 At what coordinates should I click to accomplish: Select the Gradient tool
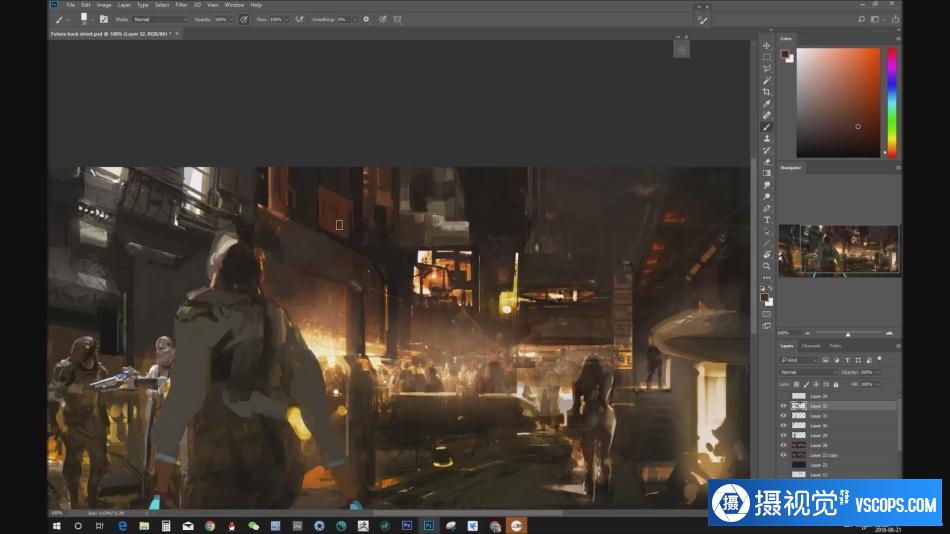(766, 173)
